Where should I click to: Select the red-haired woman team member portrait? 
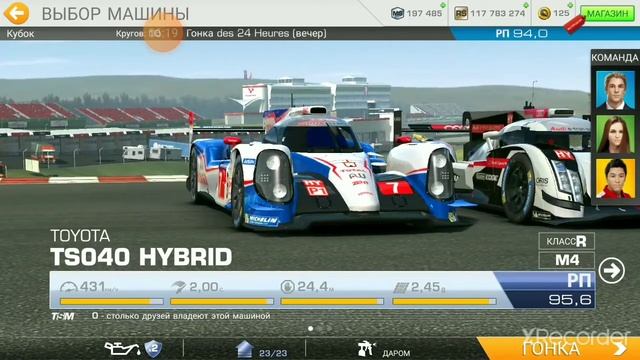click(x=615, y=134)
